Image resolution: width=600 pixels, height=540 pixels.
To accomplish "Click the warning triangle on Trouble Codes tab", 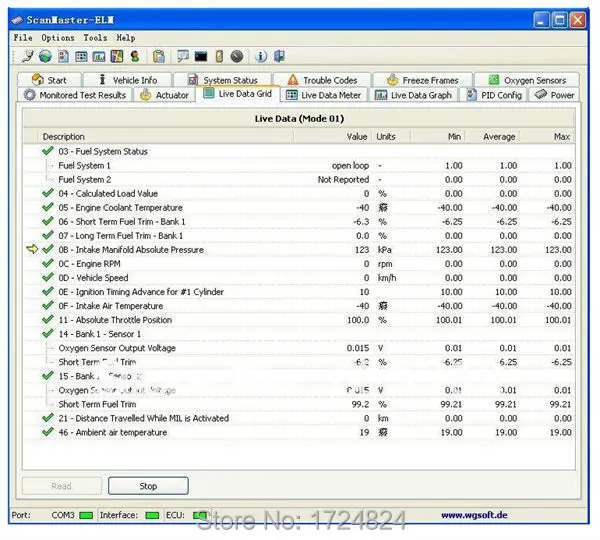I will point(293,80).
